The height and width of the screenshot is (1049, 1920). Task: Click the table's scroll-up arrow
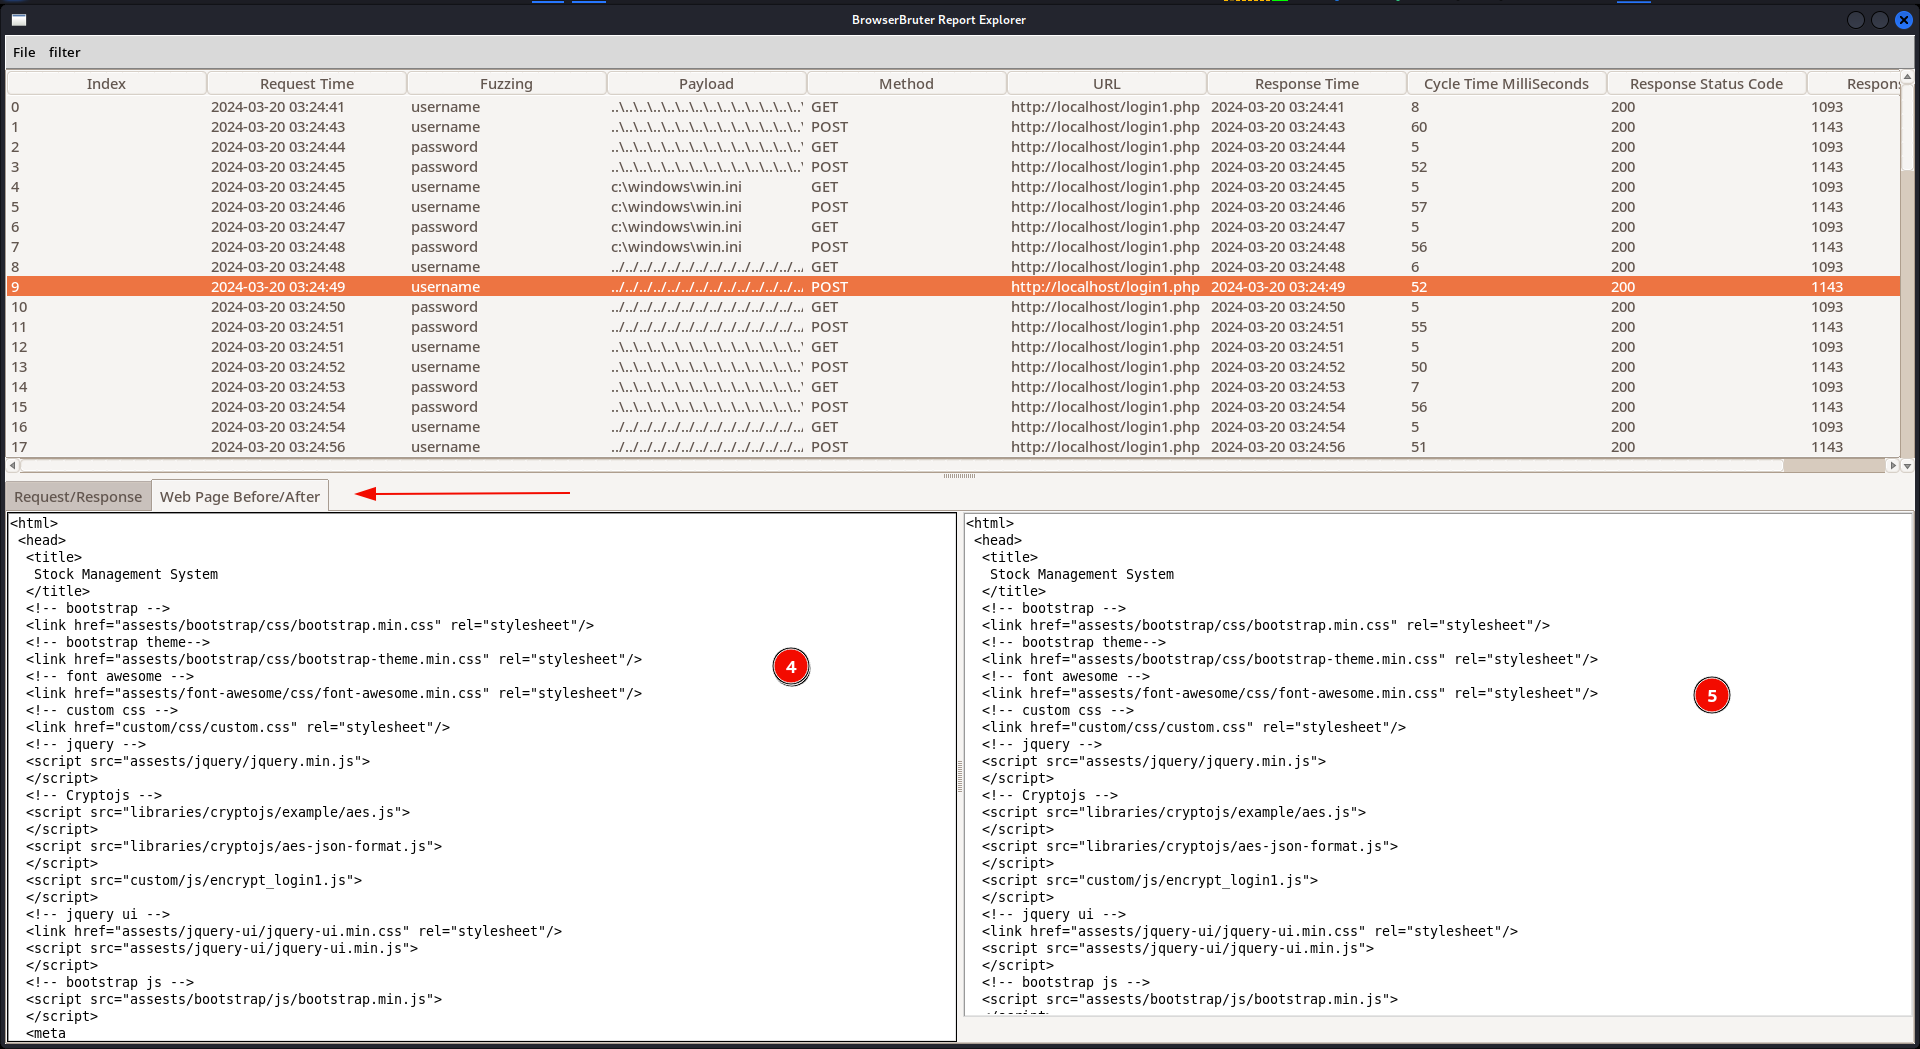1907,76
